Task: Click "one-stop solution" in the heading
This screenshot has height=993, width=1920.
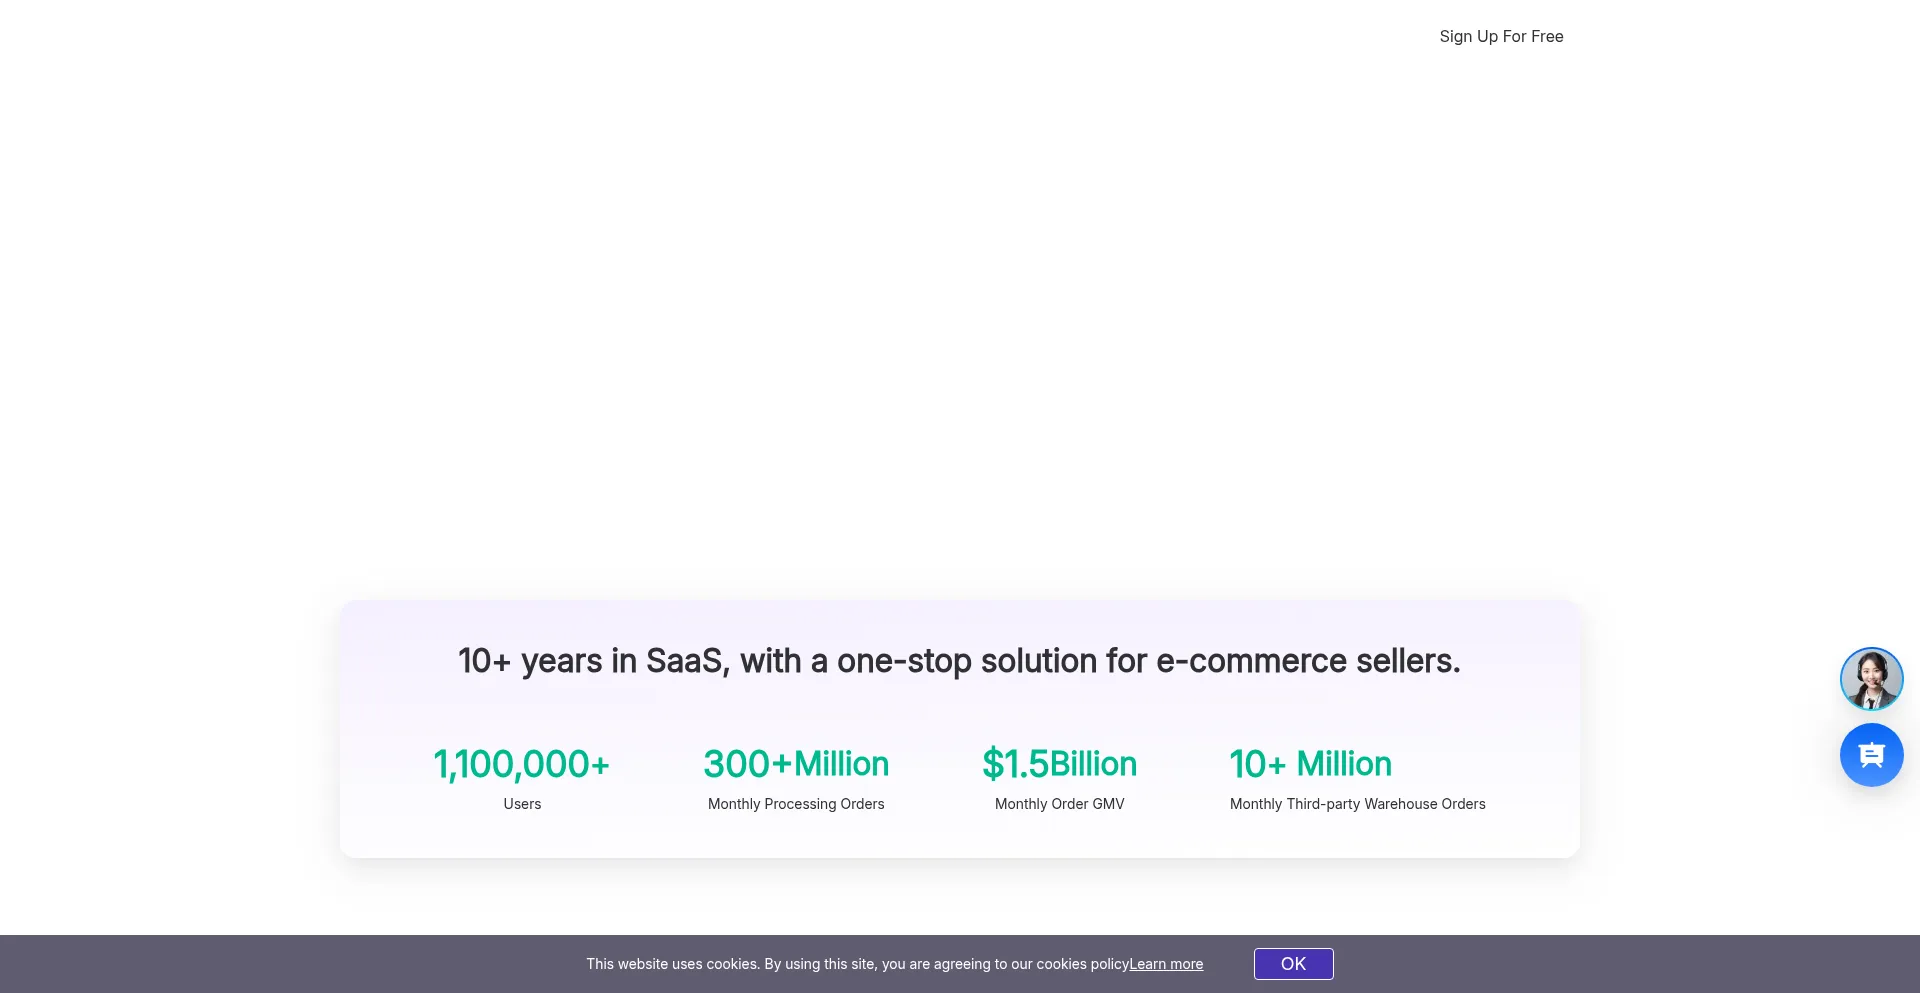Action: click(904, 661)
